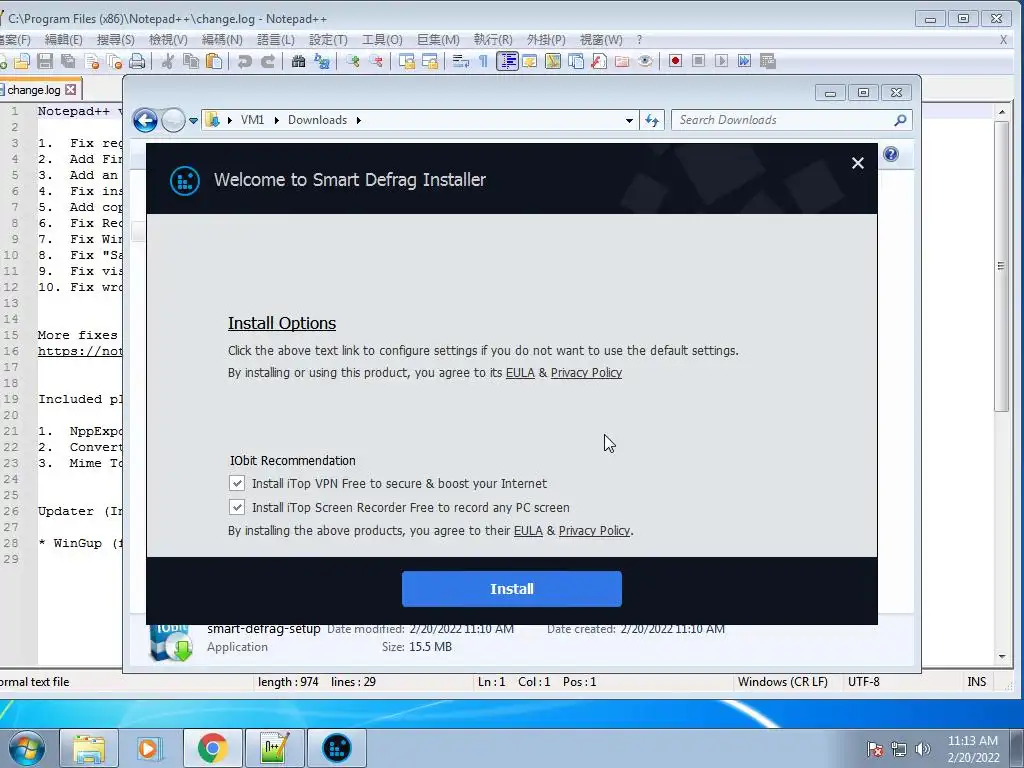This screenshot has height=768, width=1024.
Task: Open the 外掛(P) menu
Action: 546,40
